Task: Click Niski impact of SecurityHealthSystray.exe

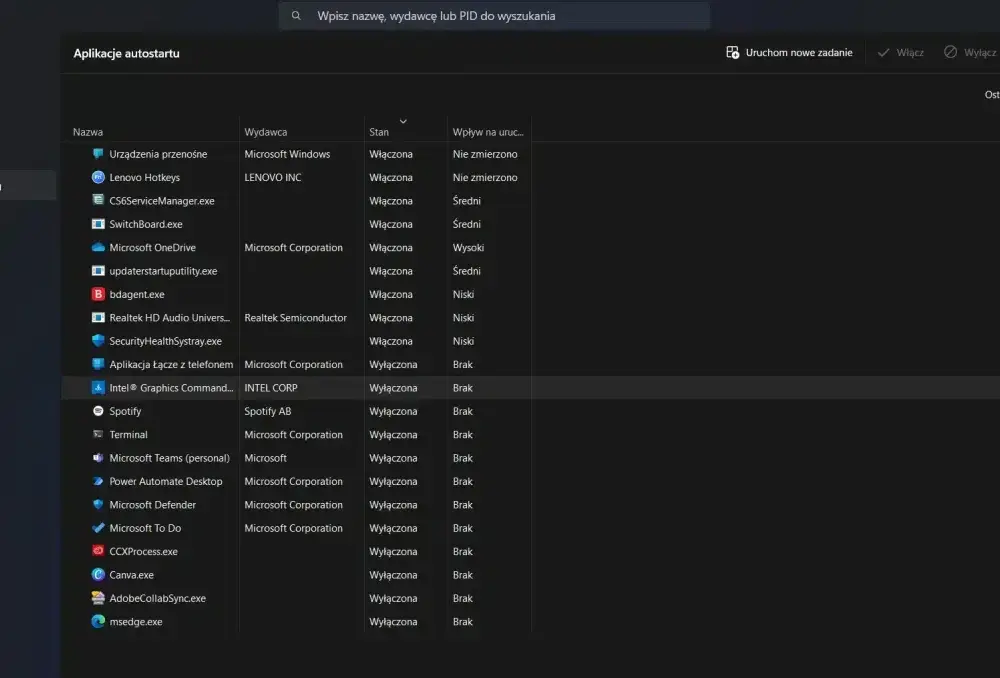Action: pos(463,341)
